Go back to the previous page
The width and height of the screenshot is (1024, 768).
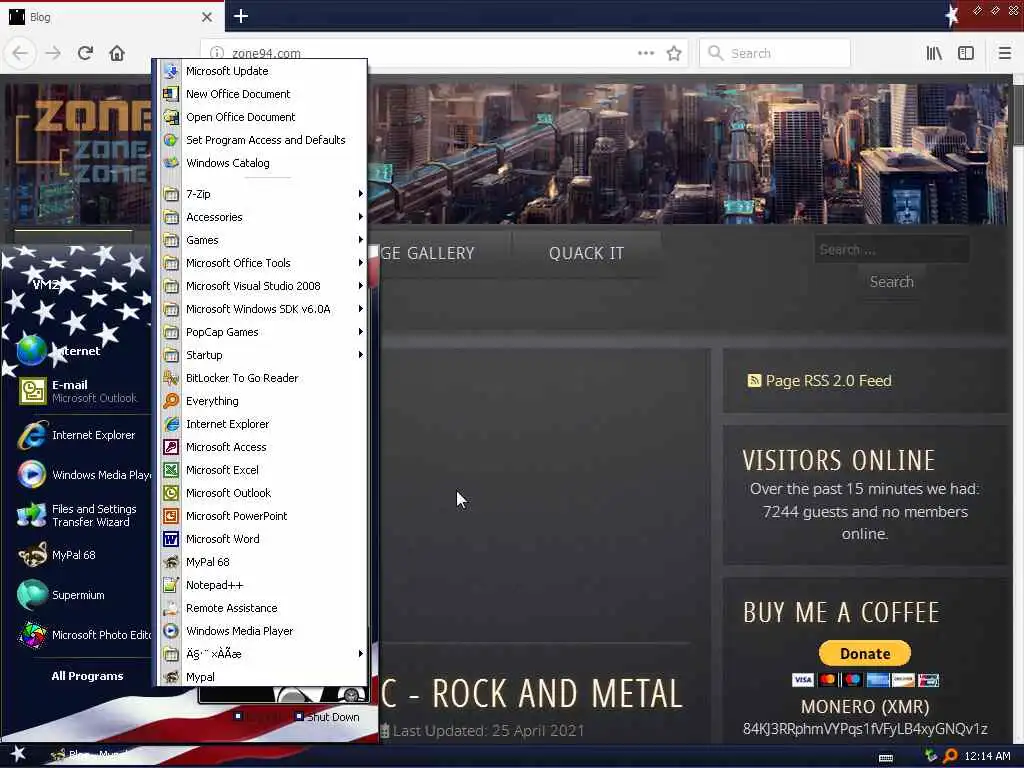20,53
